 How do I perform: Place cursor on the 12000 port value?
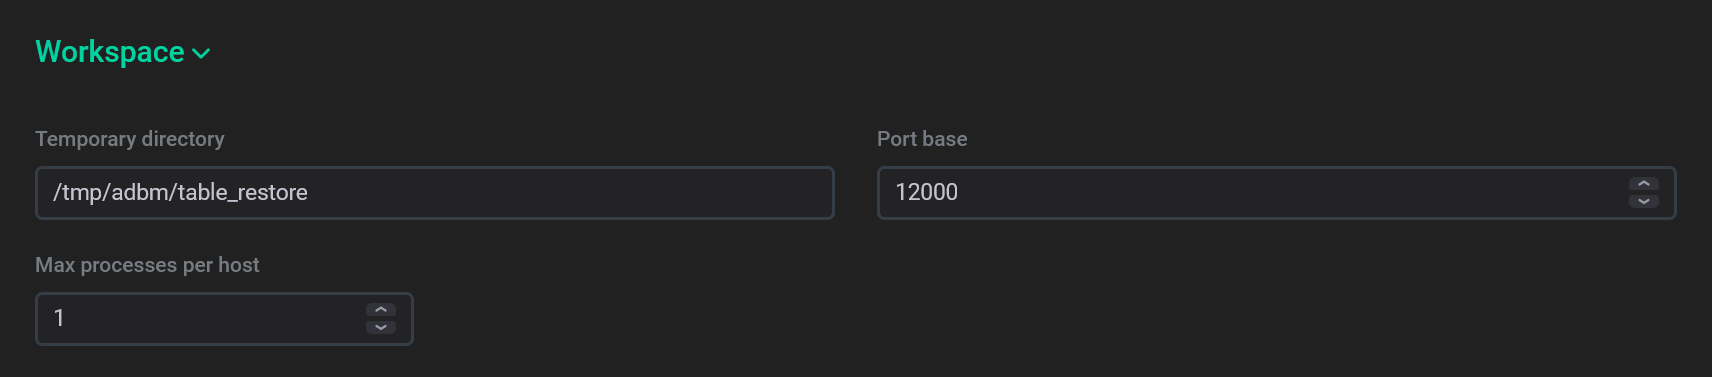926,192
